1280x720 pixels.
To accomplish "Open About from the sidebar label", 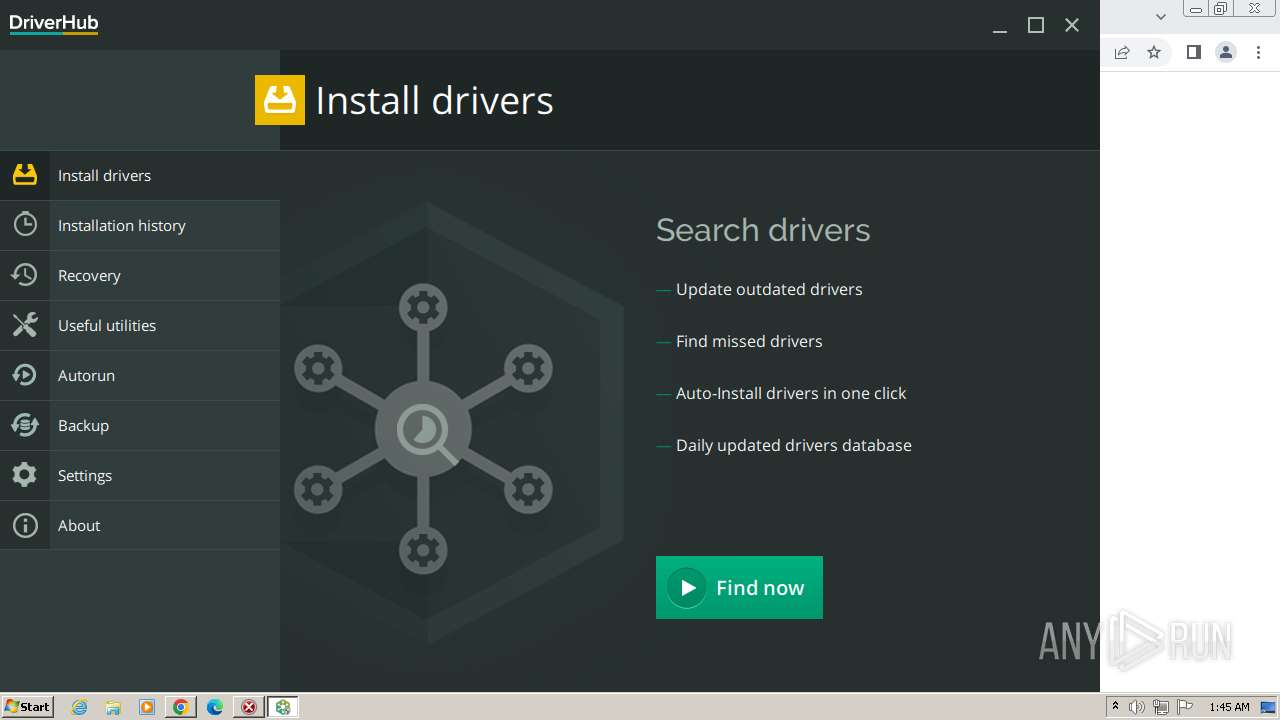I will [79, 525].
